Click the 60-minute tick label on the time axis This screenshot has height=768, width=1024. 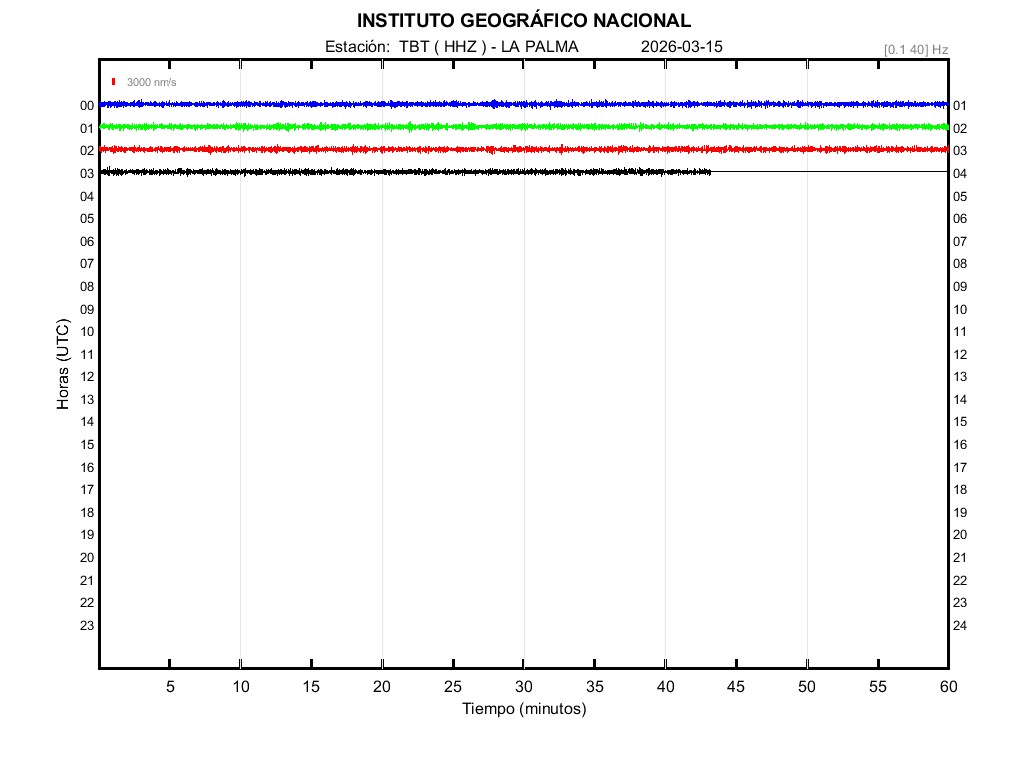pyautogui.click(x=947, y=686)
